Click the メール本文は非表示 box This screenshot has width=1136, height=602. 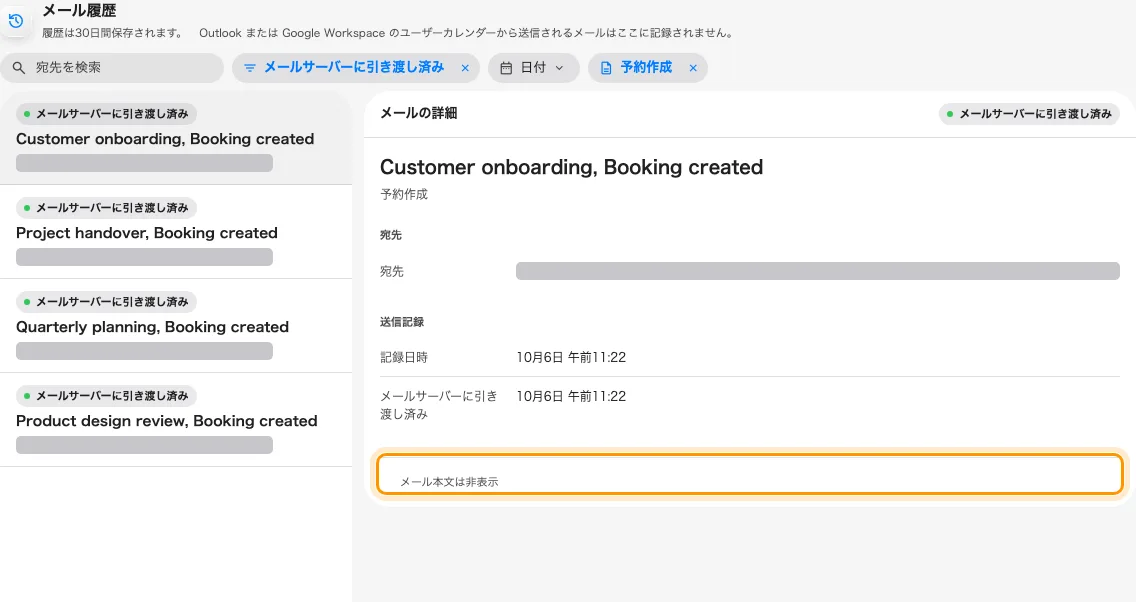(x=750, y=475)
